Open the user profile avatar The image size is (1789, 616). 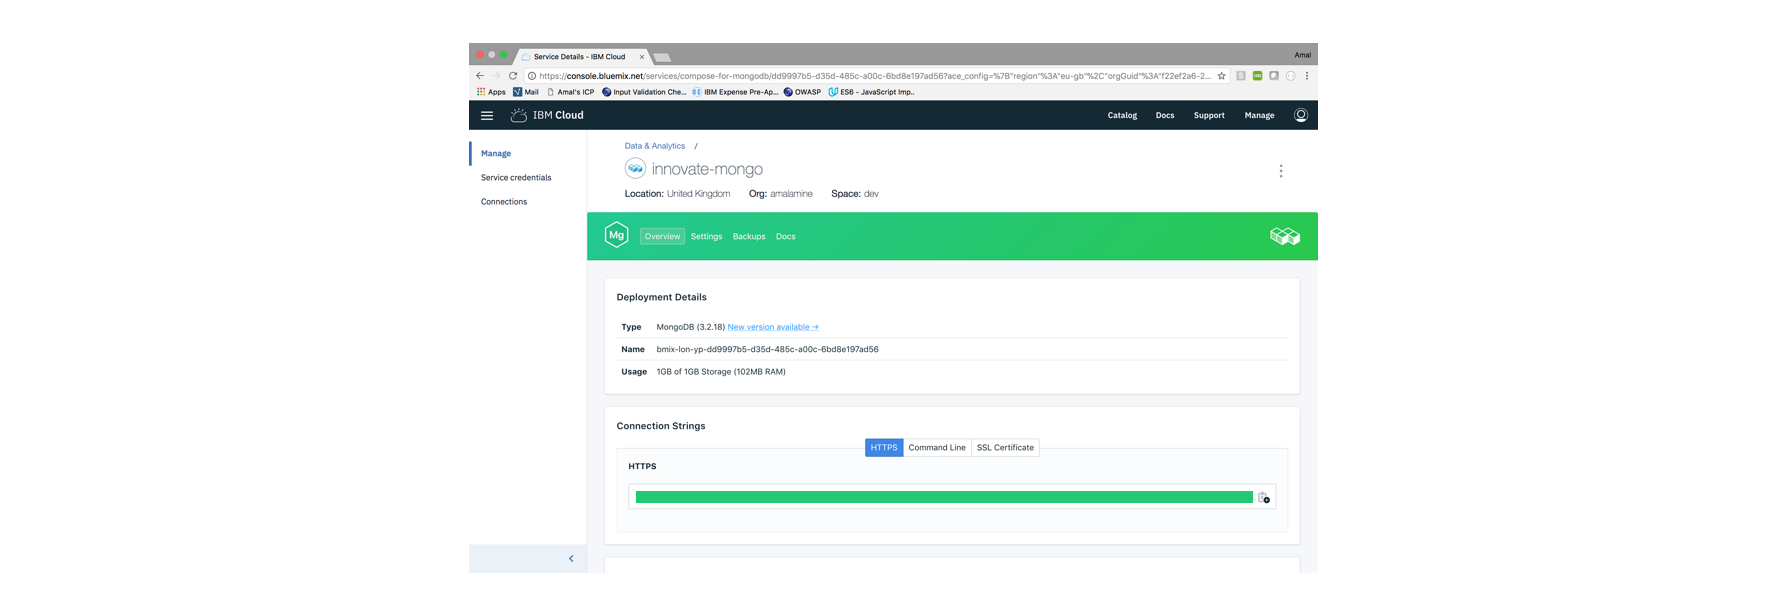(x=1301, y=115)
